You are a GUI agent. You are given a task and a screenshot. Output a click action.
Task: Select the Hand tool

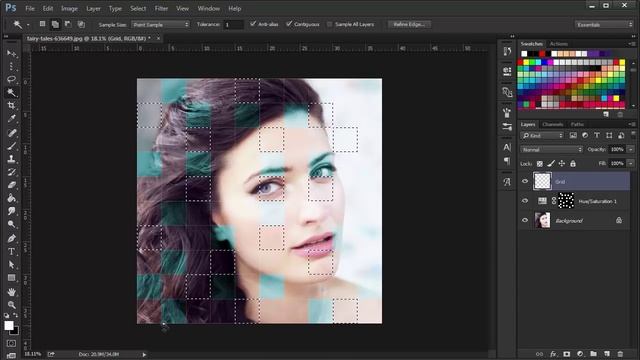(x=11, y=292)
